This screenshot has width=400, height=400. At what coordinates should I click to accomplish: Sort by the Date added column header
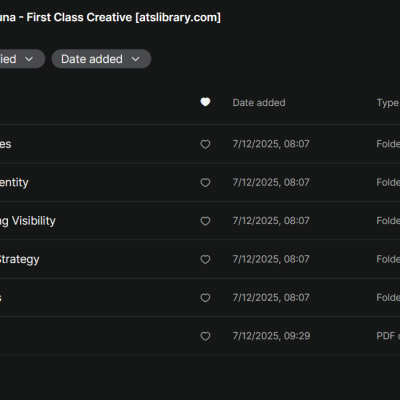click(x=259, y=103)
